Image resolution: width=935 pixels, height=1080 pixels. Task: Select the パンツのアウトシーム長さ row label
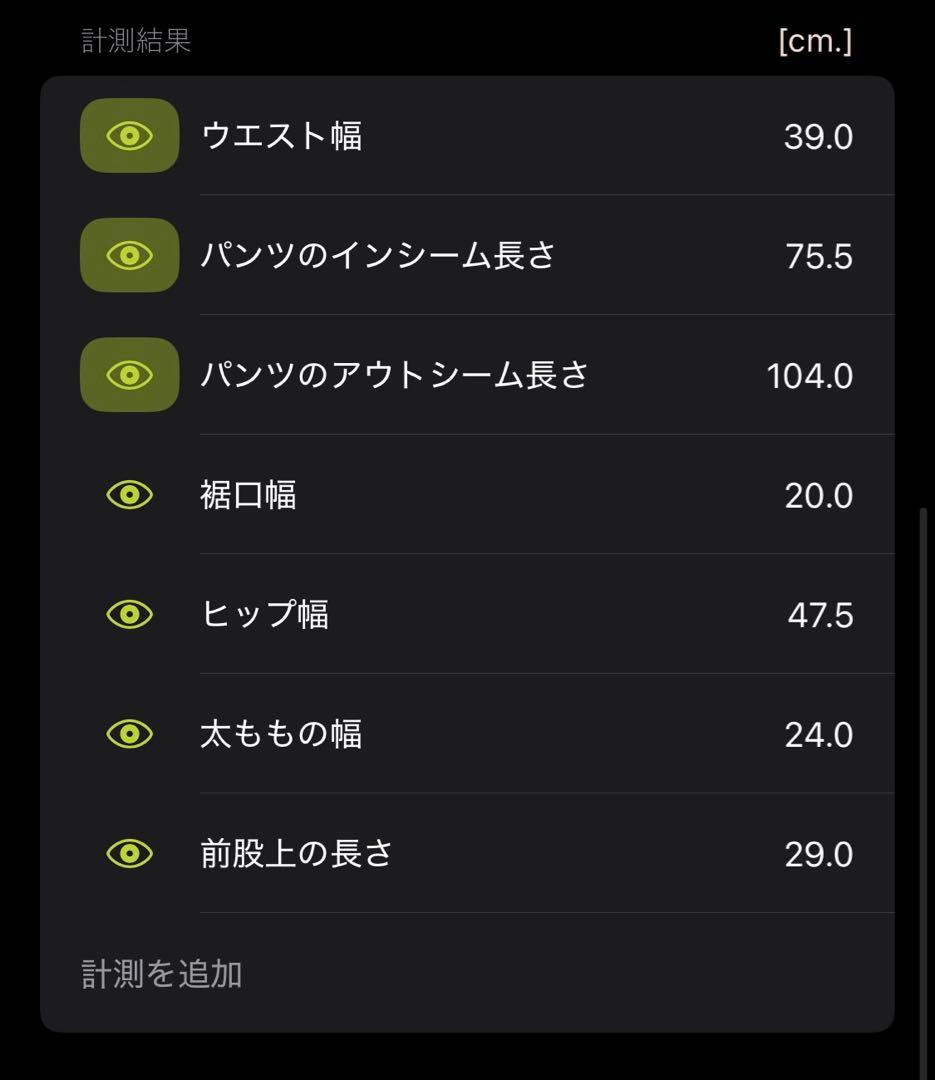coord(395,375)
